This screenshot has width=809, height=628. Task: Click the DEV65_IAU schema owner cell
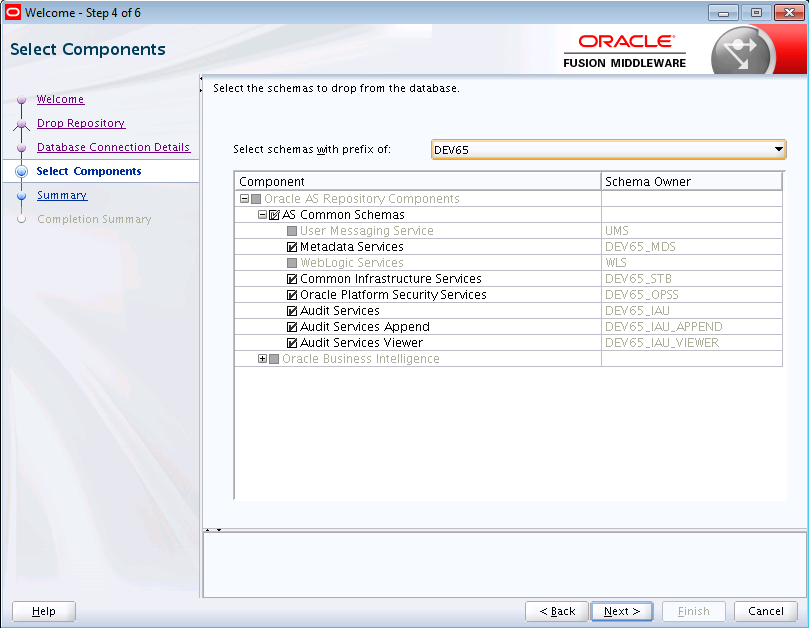[x=692, y=311]
